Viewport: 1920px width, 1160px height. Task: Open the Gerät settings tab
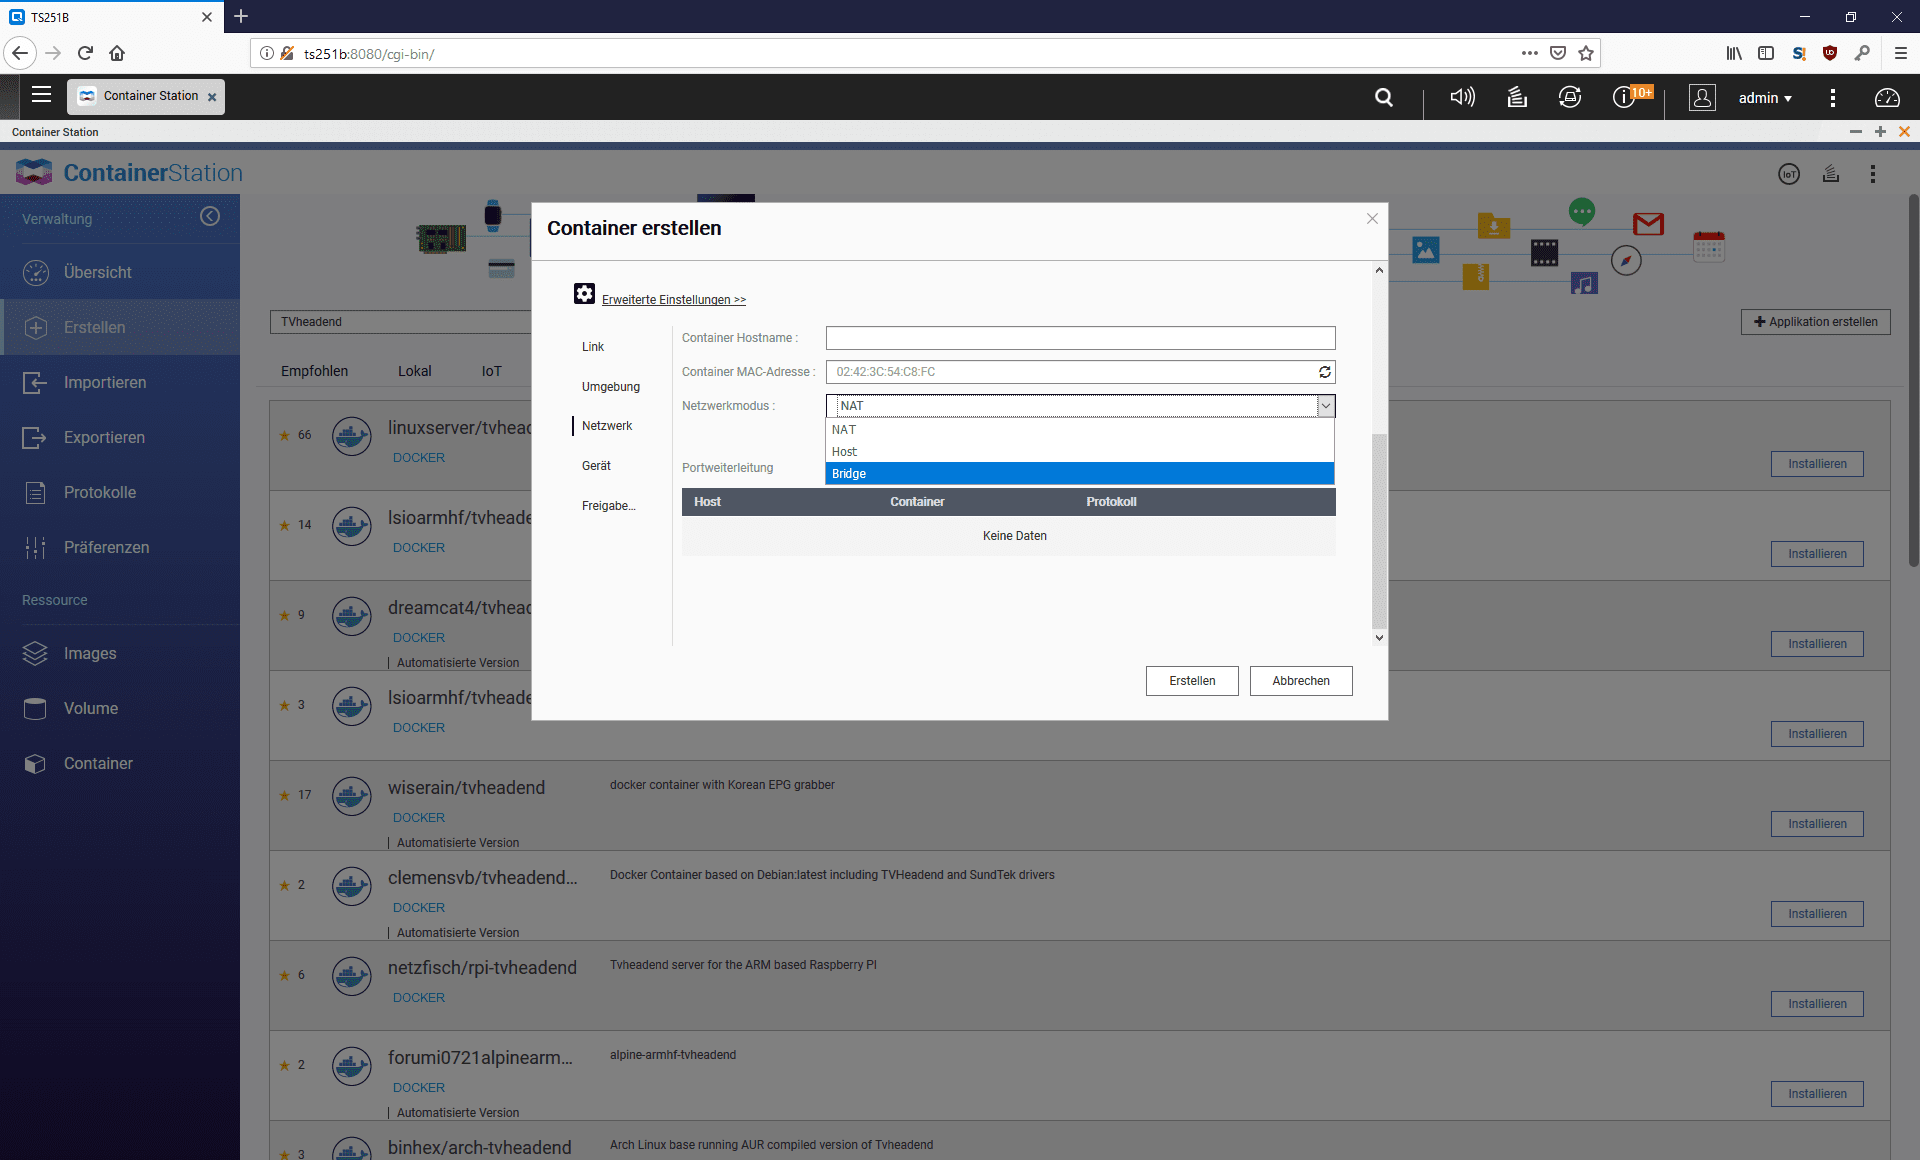596,466
